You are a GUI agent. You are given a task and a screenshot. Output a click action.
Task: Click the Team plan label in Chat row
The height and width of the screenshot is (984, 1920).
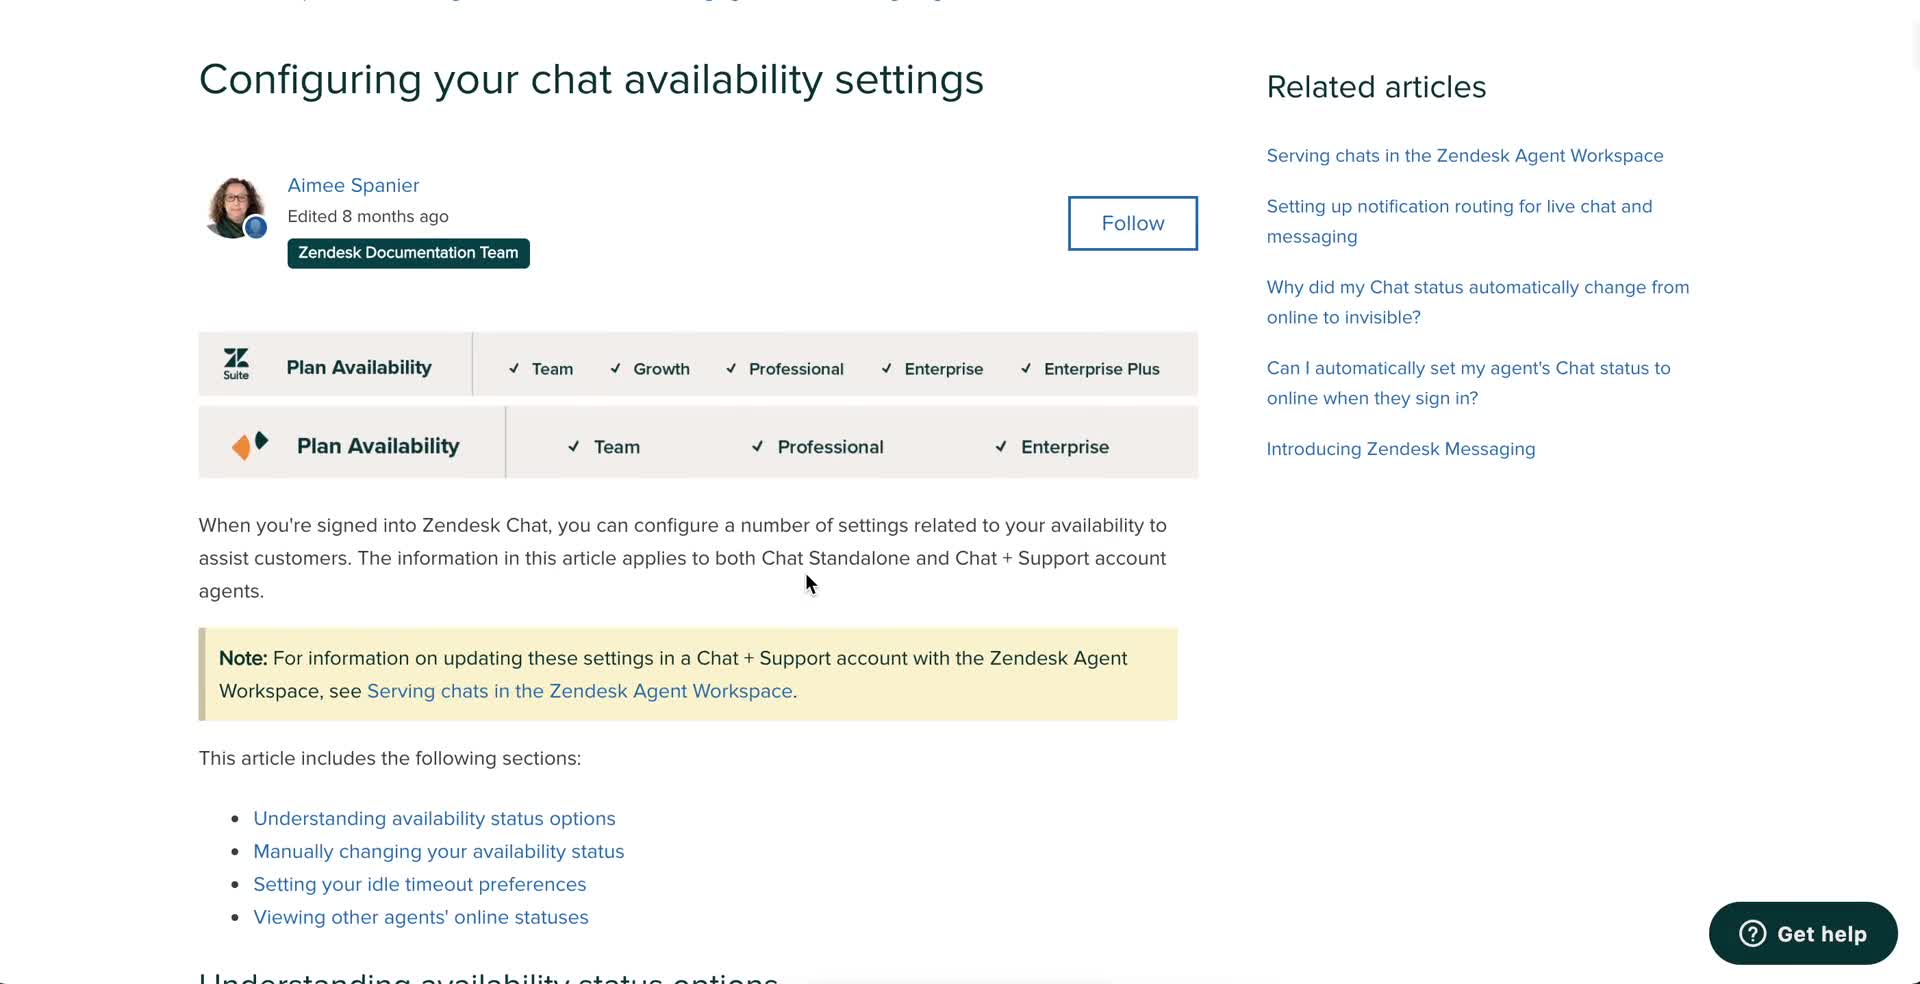point(616,447)
